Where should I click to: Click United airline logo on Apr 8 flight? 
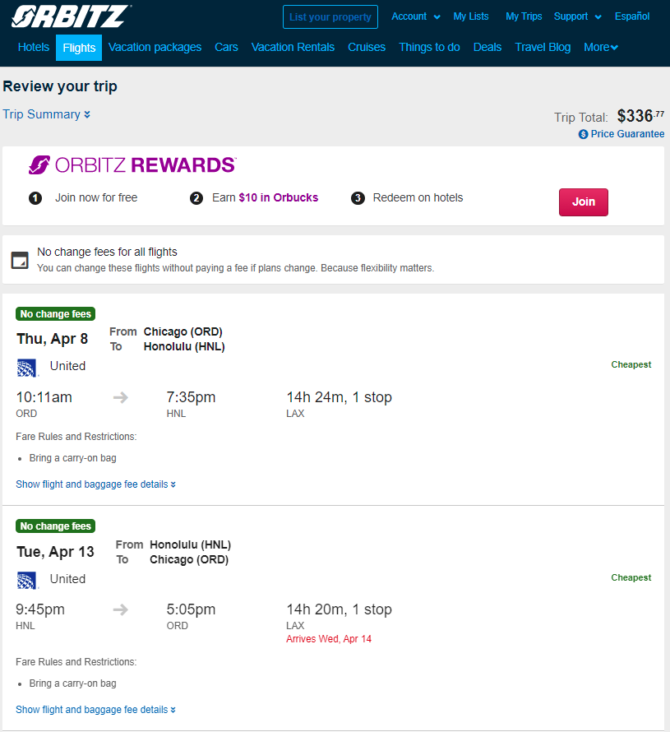tap(27, 367)
